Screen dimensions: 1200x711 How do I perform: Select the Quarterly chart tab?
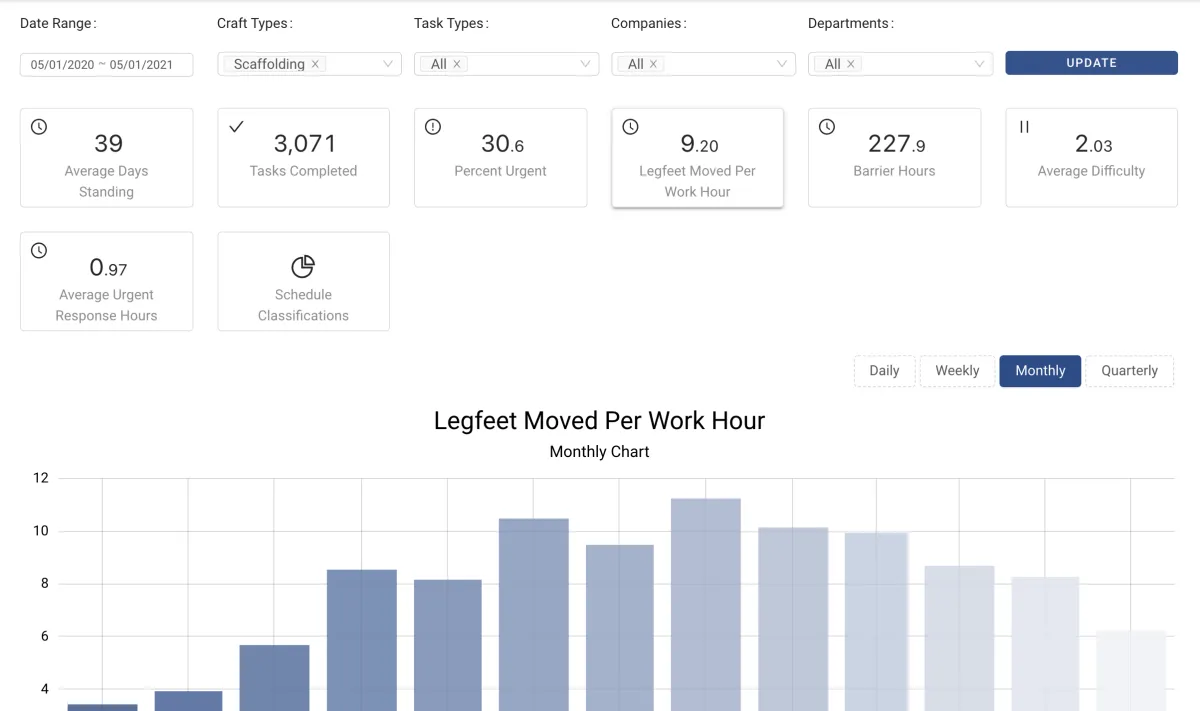pos(1129,370)
